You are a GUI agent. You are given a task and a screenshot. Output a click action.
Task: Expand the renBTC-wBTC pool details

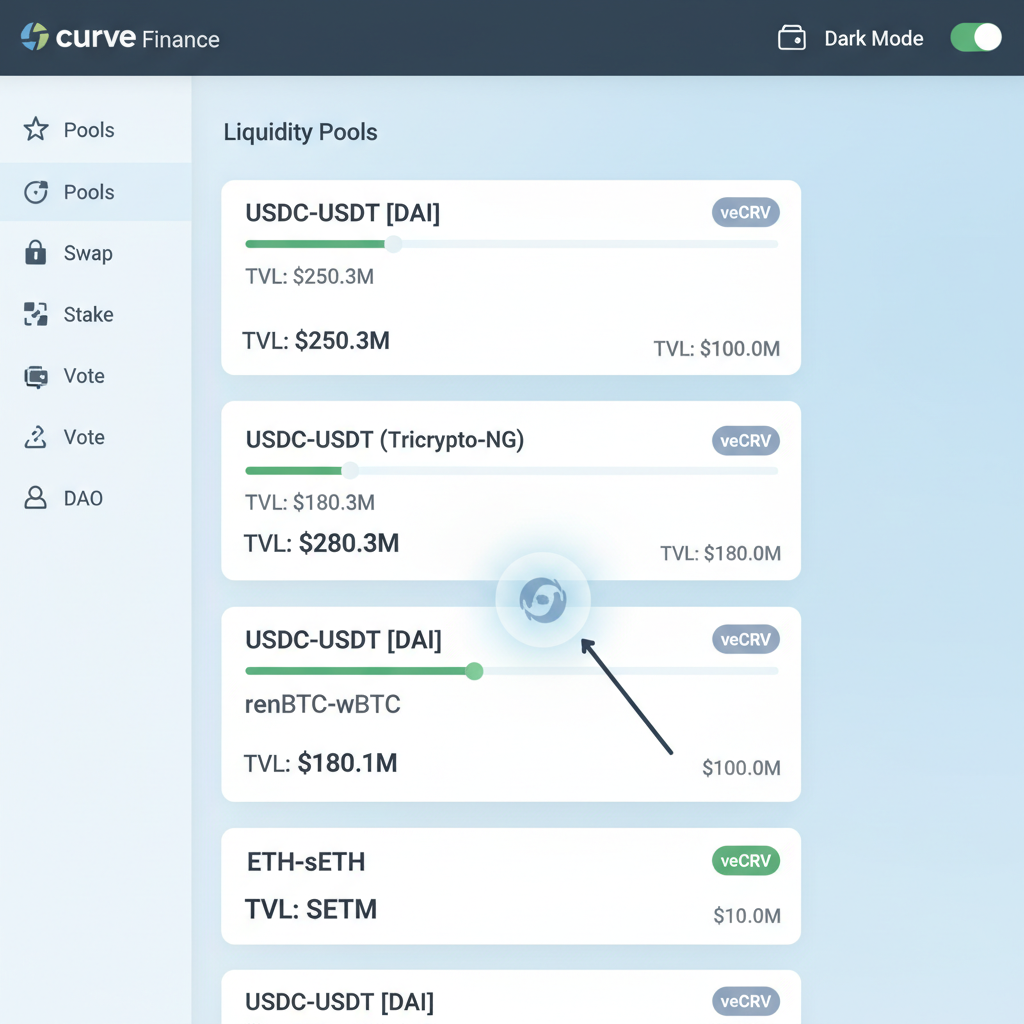pos(323,704)
